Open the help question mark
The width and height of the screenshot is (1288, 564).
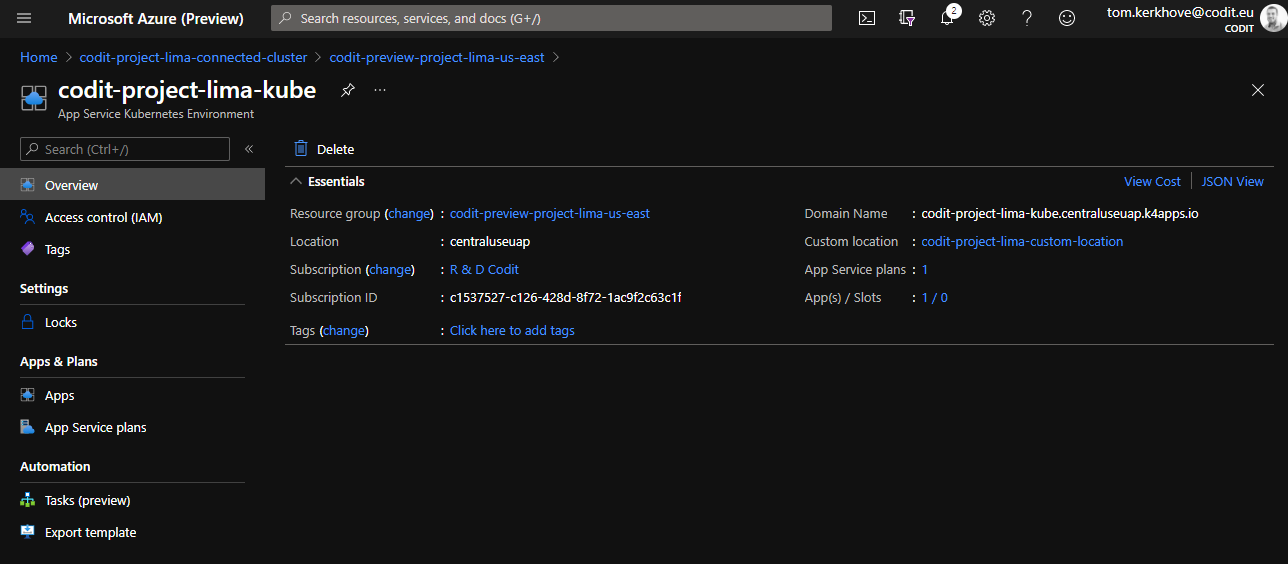tap(1027, 18)
